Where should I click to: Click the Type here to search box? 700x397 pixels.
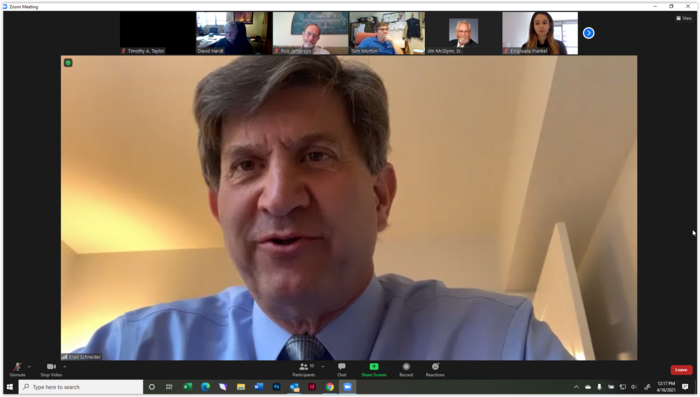tap(81, 387)
